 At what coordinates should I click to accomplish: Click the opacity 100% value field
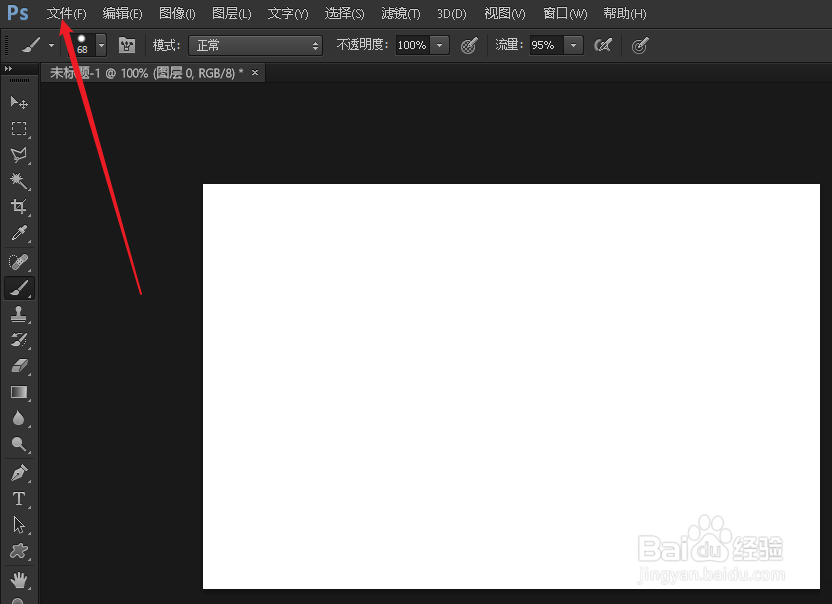pyautogui.click(x=413, y=46)
